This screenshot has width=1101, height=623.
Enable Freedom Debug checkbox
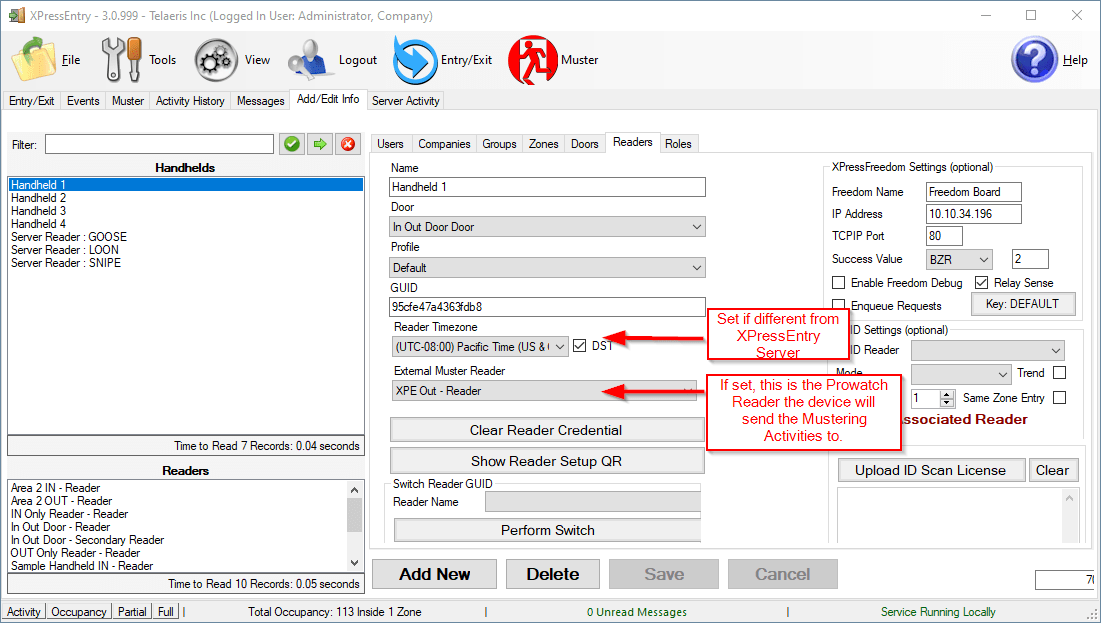[839, 283]
